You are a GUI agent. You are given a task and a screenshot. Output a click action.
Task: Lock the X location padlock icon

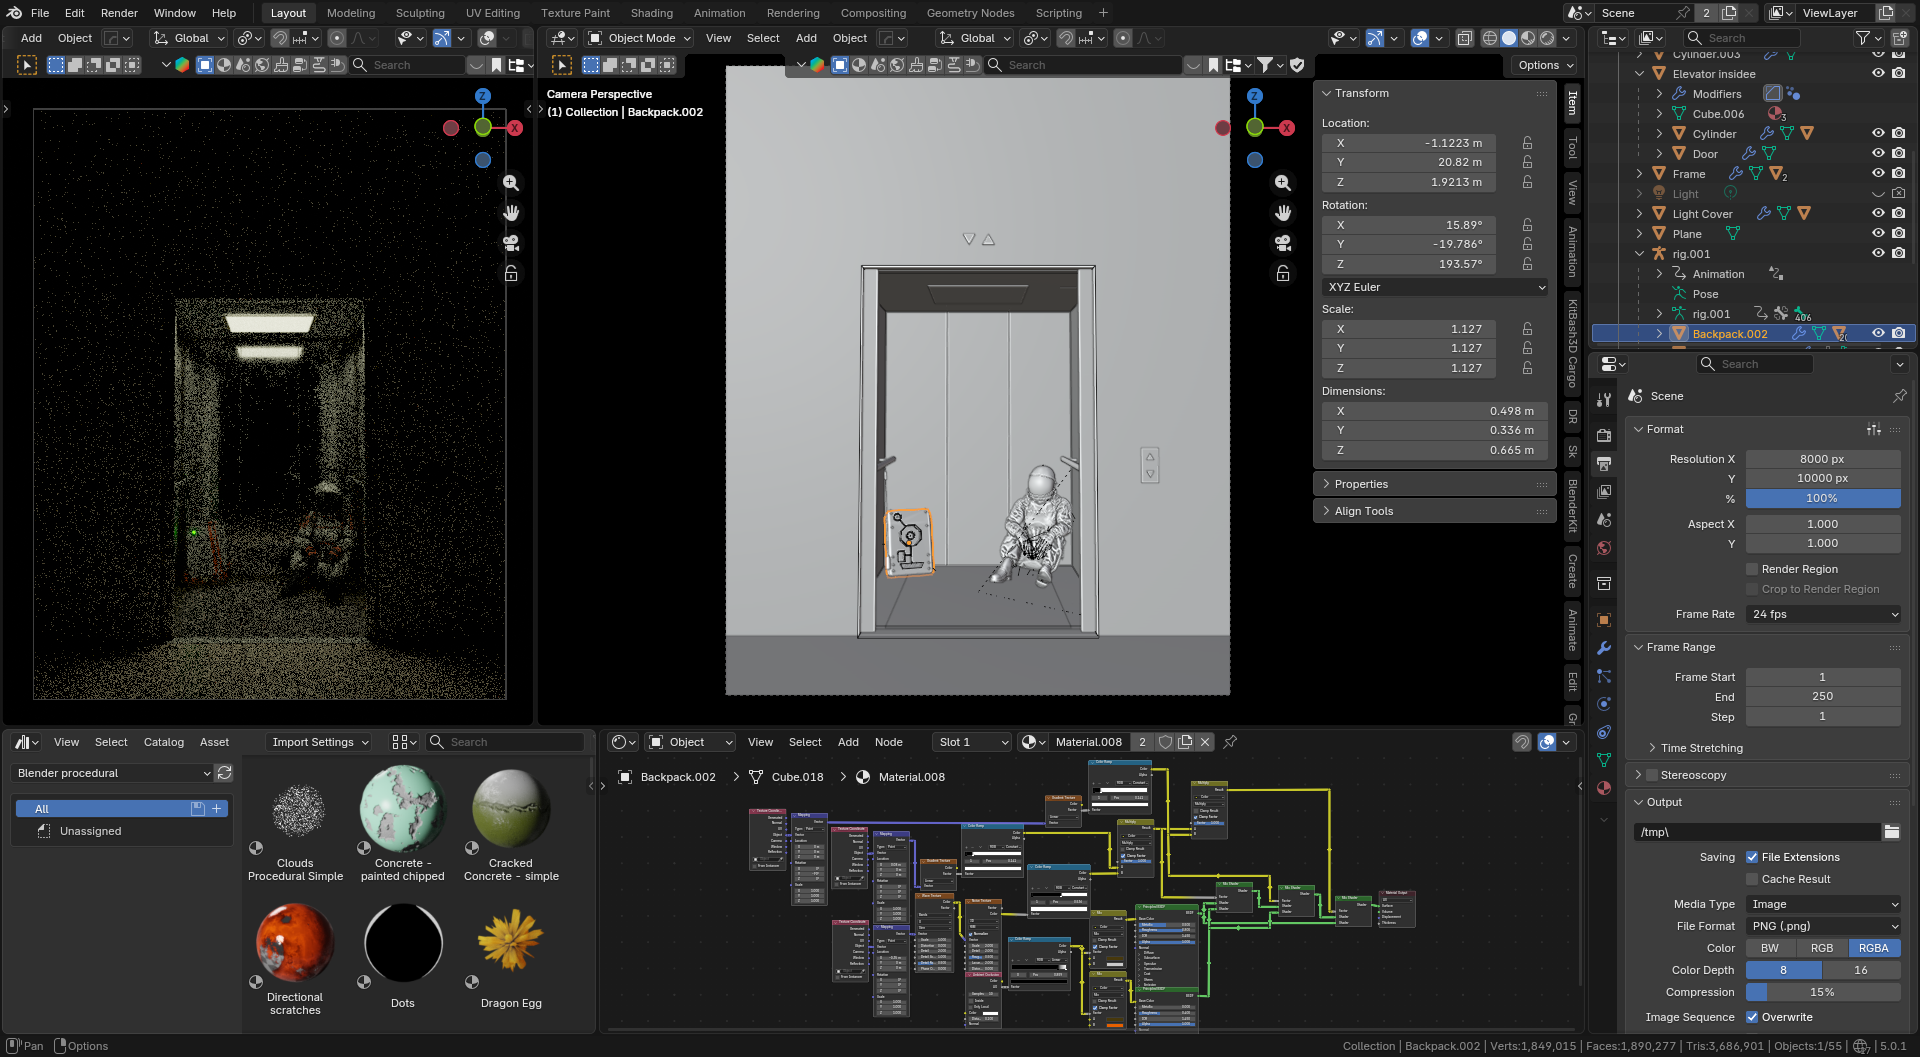1527,143
